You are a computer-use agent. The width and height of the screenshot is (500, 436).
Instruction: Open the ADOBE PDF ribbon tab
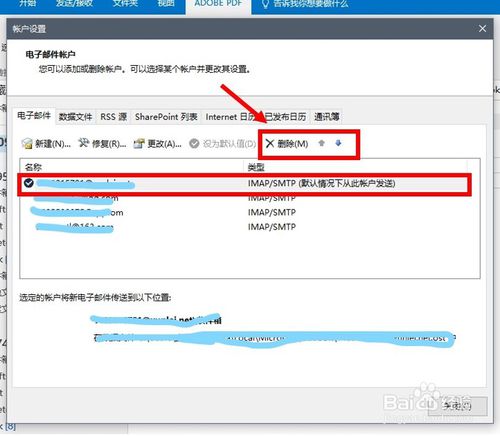click(218, 4)
